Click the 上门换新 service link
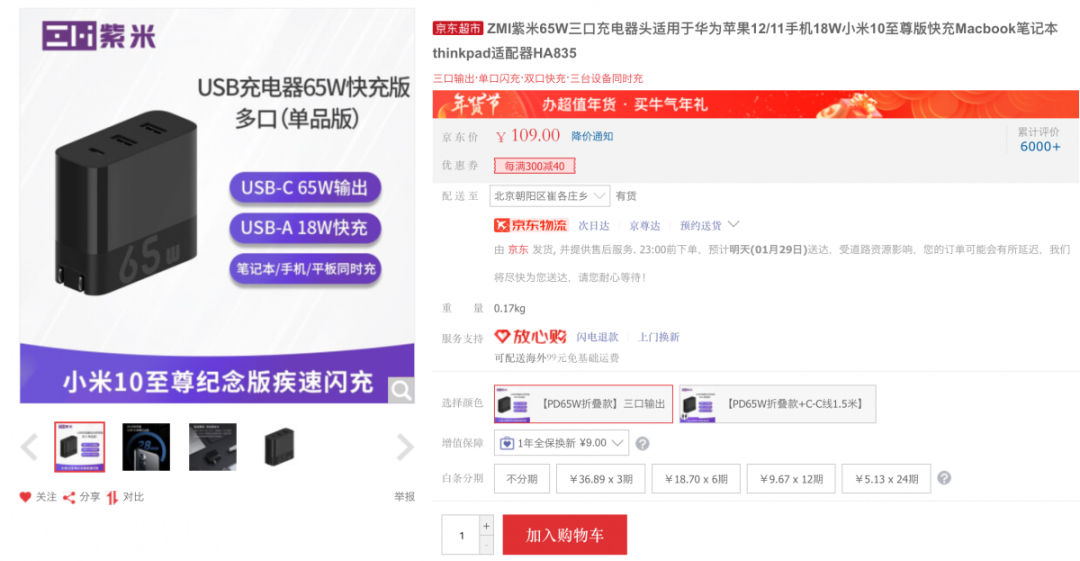This screenshot has height=561, width=1080. (658, 337)
